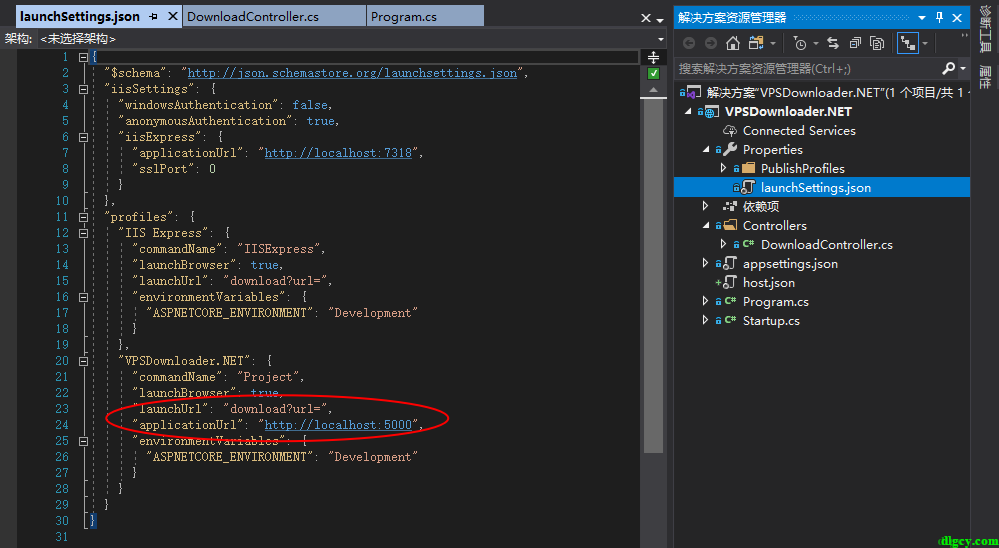999x548 pixels.
Task: Open the Solution Explorer window position dropdown
Action: pos(922,18)
